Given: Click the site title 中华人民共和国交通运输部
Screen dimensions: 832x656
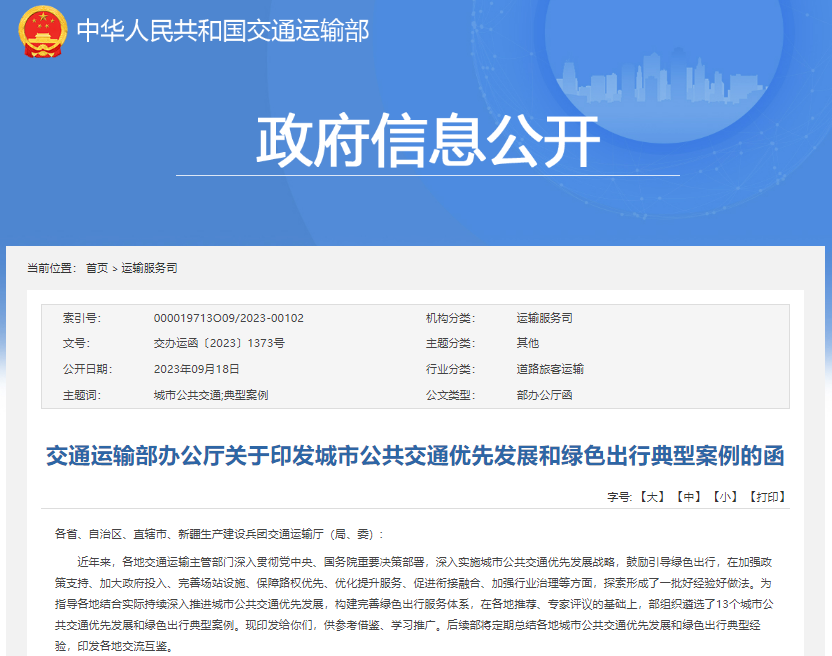Looking at the screenshot, I should tap(225, 31).
